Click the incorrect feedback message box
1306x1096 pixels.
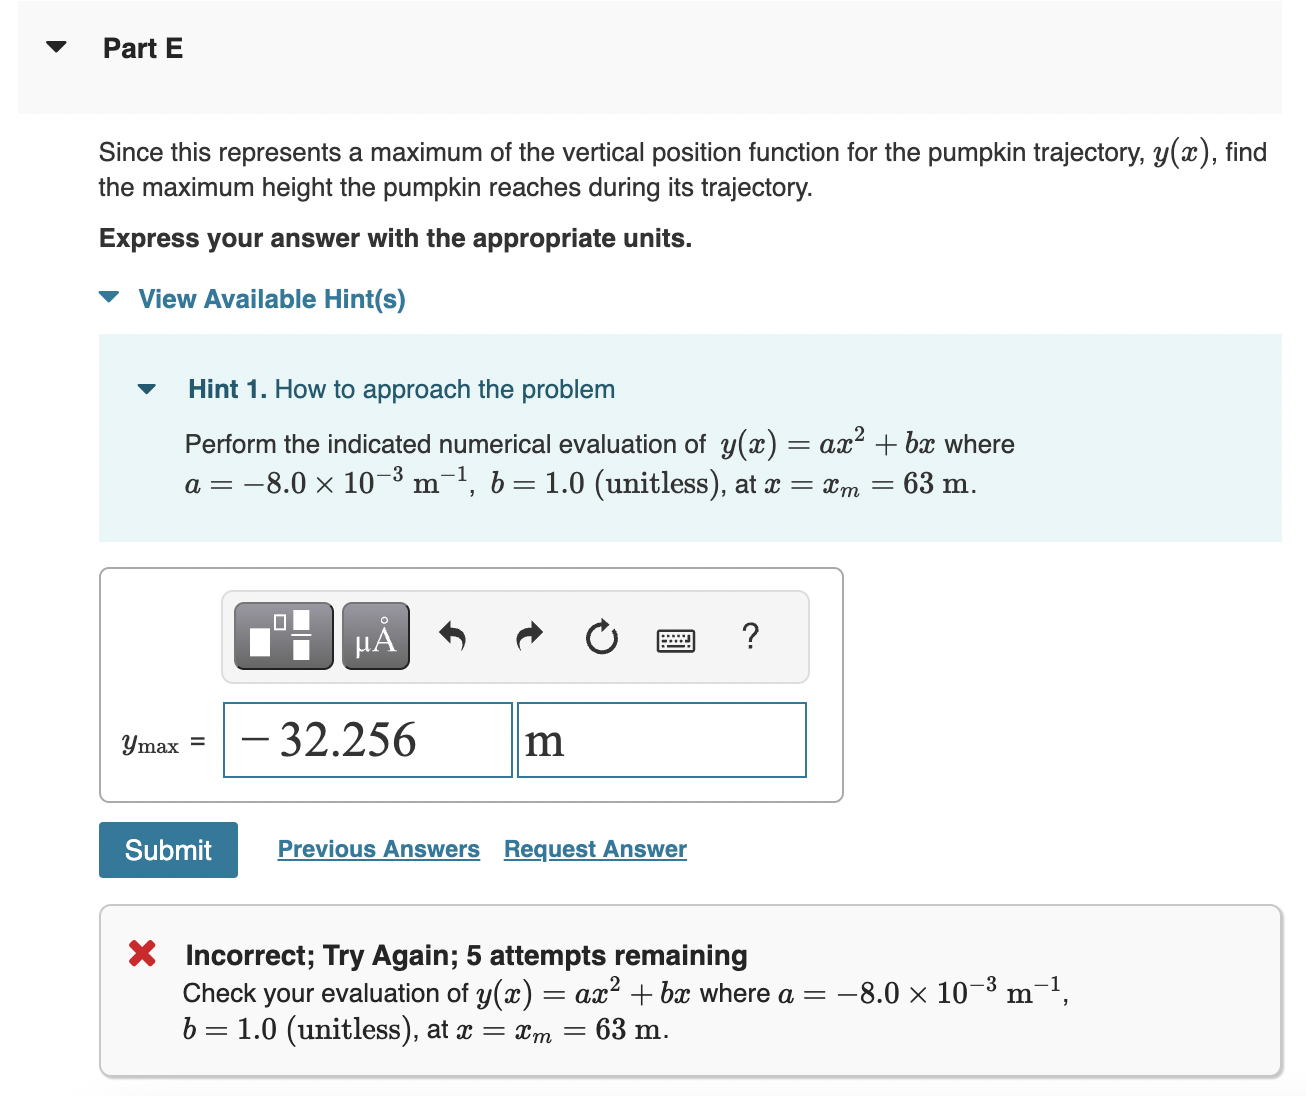click(690, 990)
